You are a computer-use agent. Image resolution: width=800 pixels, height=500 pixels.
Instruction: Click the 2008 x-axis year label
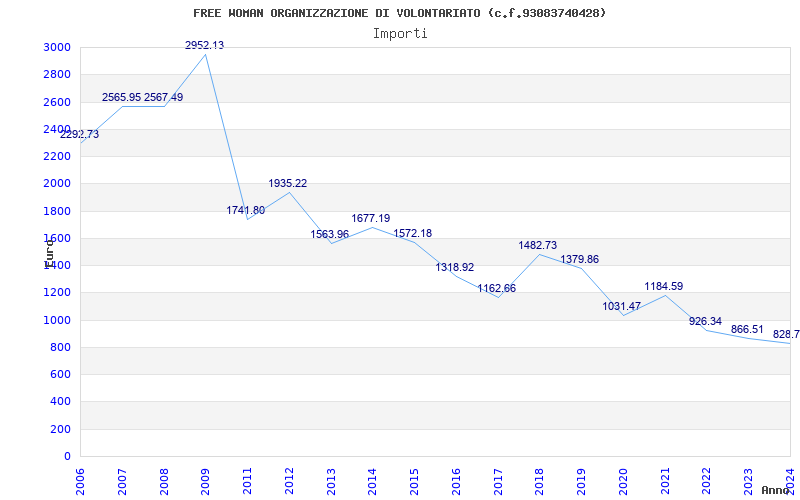click(x=164, y=482)
